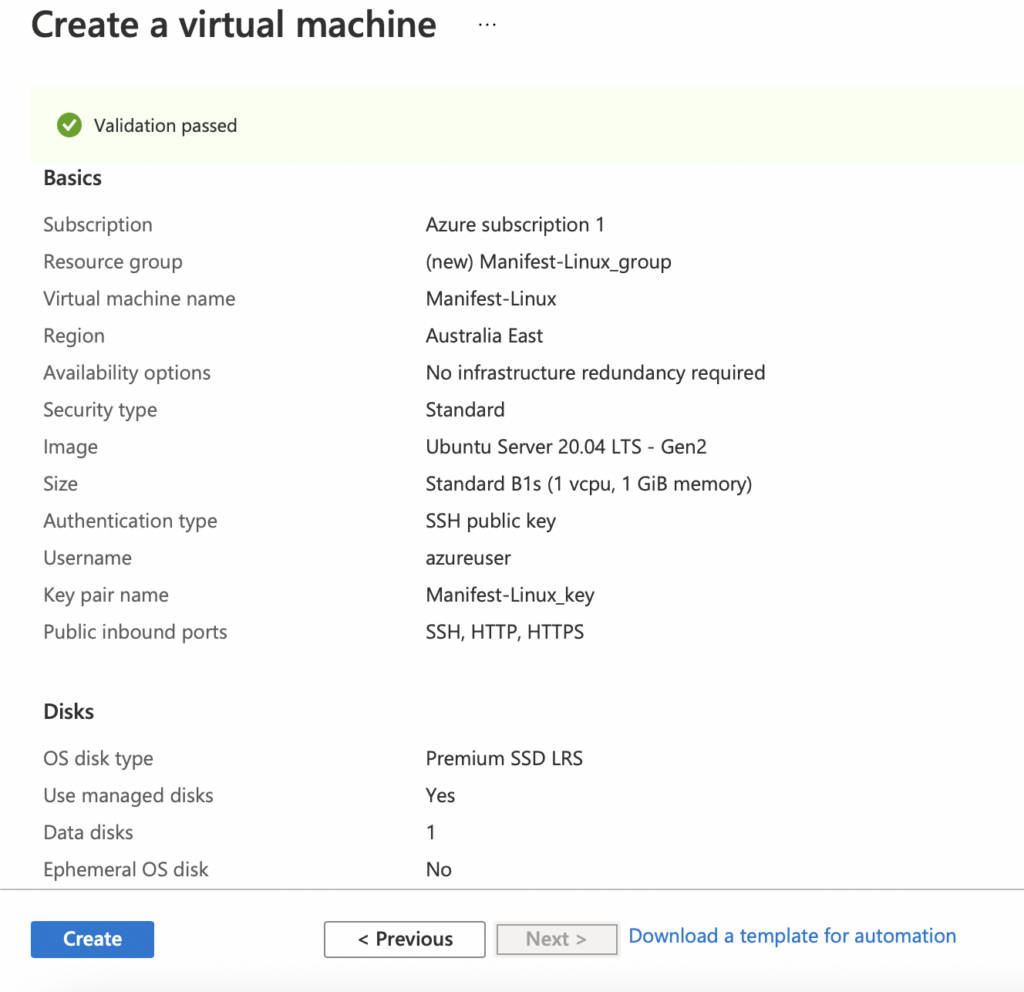Open the ellipsis menu beside page title

(x=487, y=25)
